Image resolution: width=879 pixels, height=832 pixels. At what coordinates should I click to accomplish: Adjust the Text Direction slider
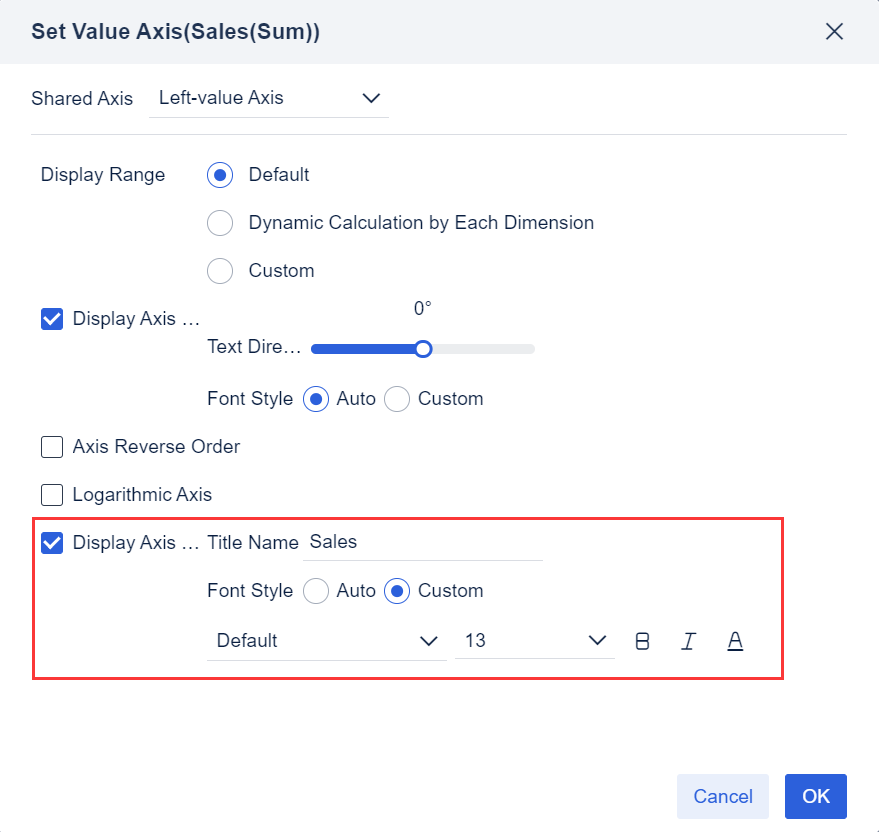(x=423, y=349)
